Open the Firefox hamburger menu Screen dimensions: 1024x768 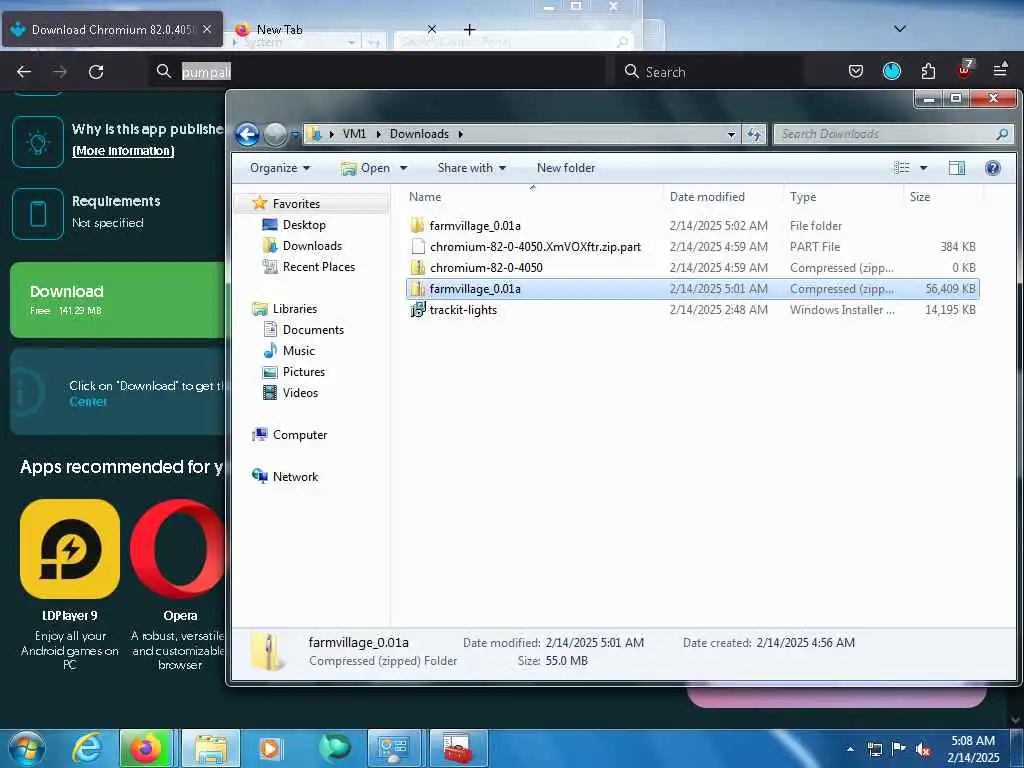click(1000, 71)
